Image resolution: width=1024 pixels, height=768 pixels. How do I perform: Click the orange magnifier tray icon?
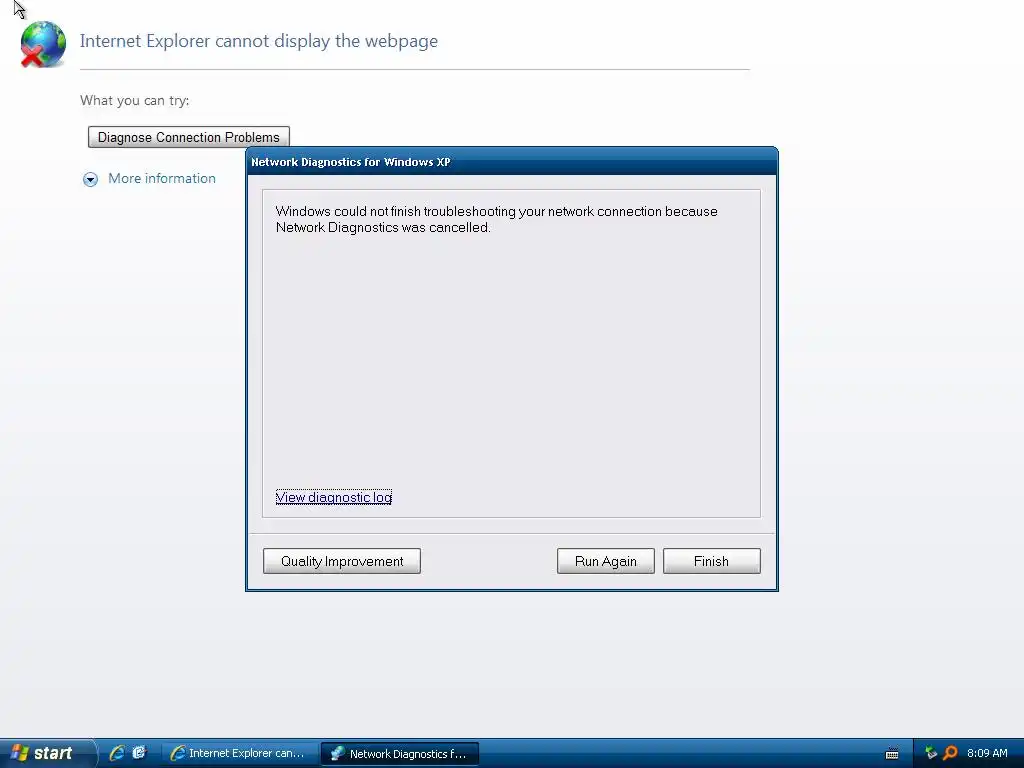click(950, 753)
